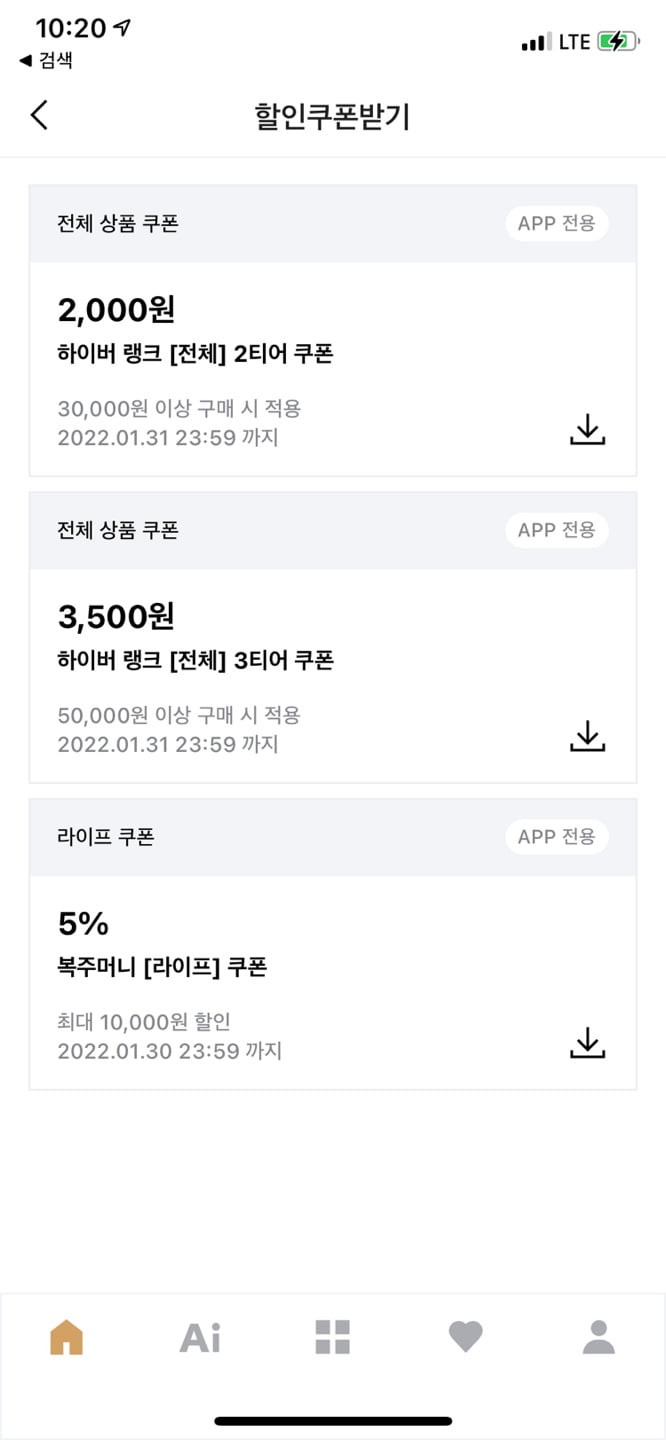Download the 3,500원 3티어 coupon

[x=588, y=736]
